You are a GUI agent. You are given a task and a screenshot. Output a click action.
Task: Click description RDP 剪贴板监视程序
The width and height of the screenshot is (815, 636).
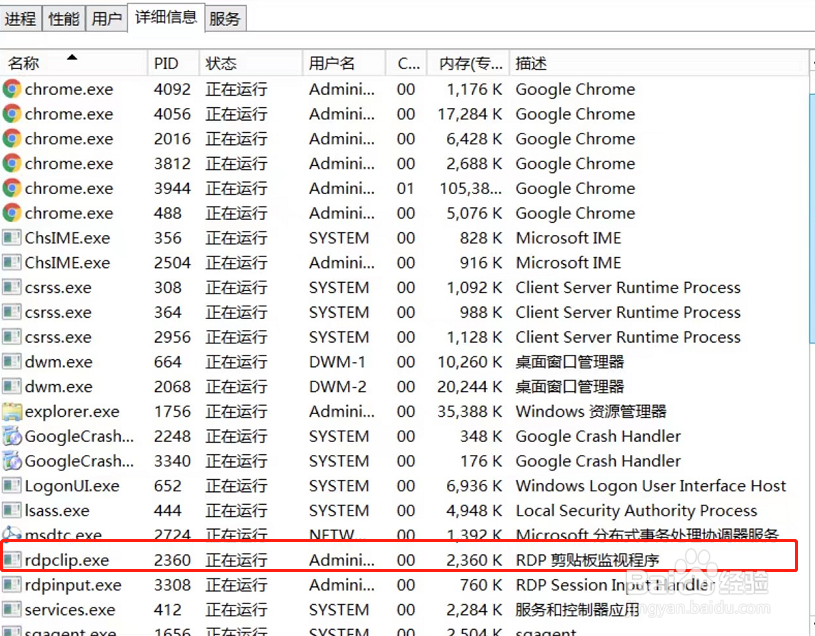pos(587,560)
